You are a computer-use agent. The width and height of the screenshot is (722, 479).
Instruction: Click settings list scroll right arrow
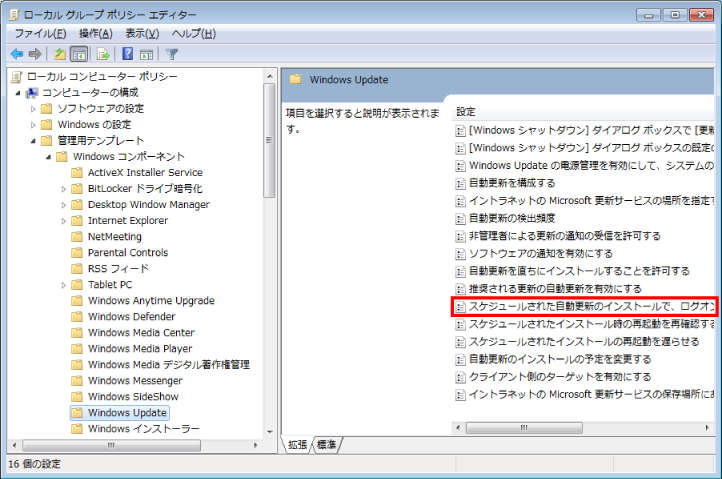click(707, 428)
